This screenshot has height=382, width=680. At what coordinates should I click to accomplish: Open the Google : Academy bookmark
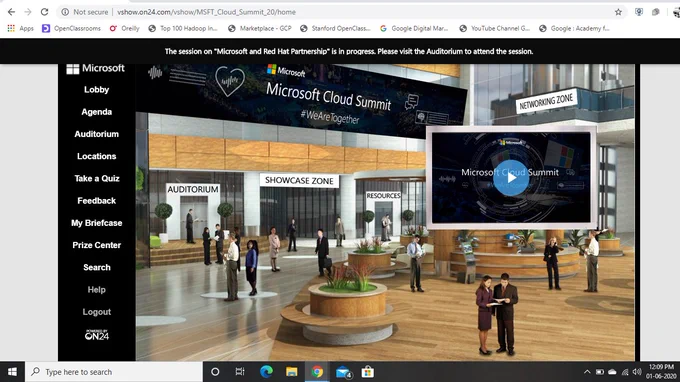[574, 28]
